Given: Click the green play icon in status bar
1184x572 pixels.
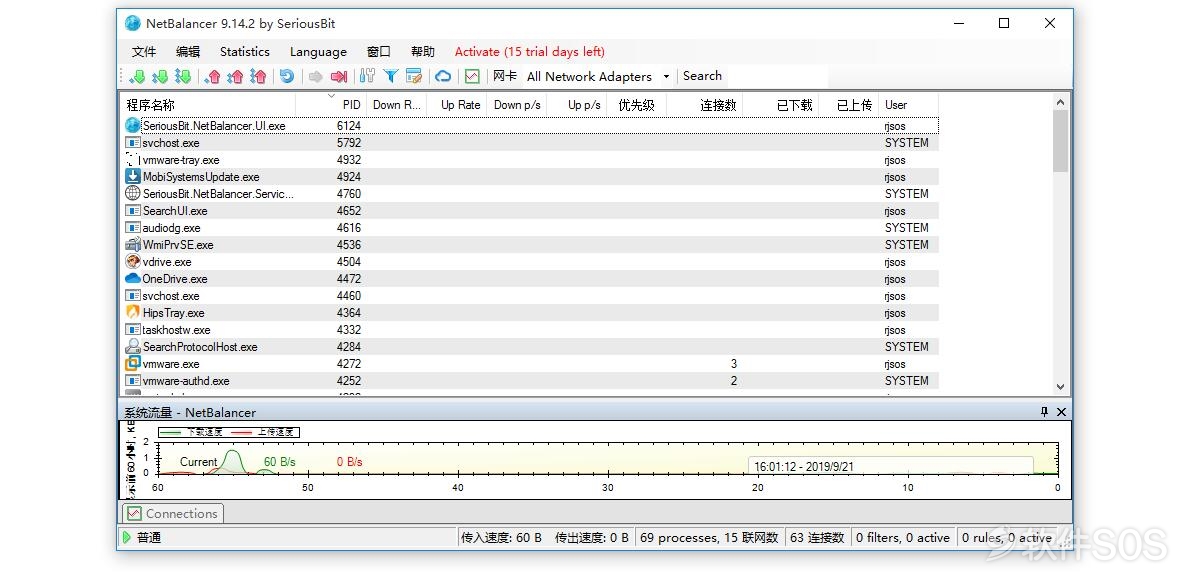Looking at the screenshot, I should click(127, 537).
